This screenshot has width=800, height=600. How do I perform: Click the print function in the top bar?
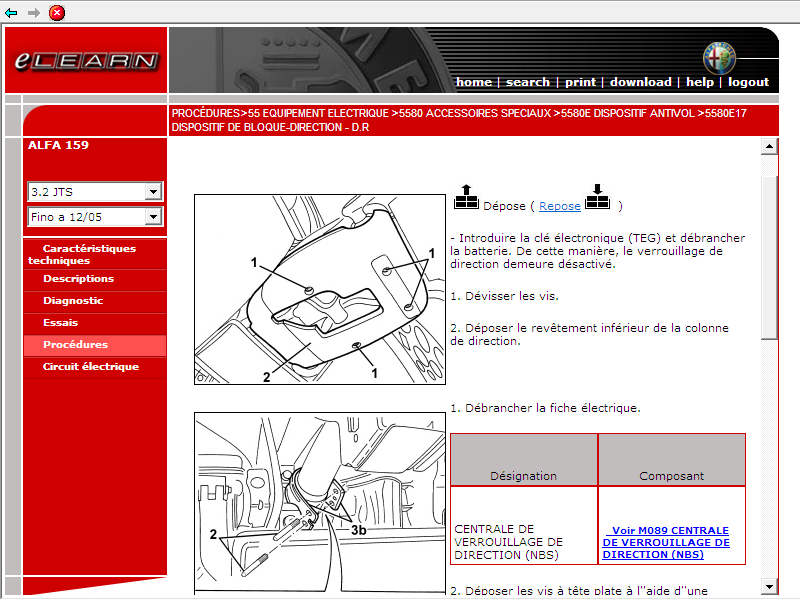point(580,82)
